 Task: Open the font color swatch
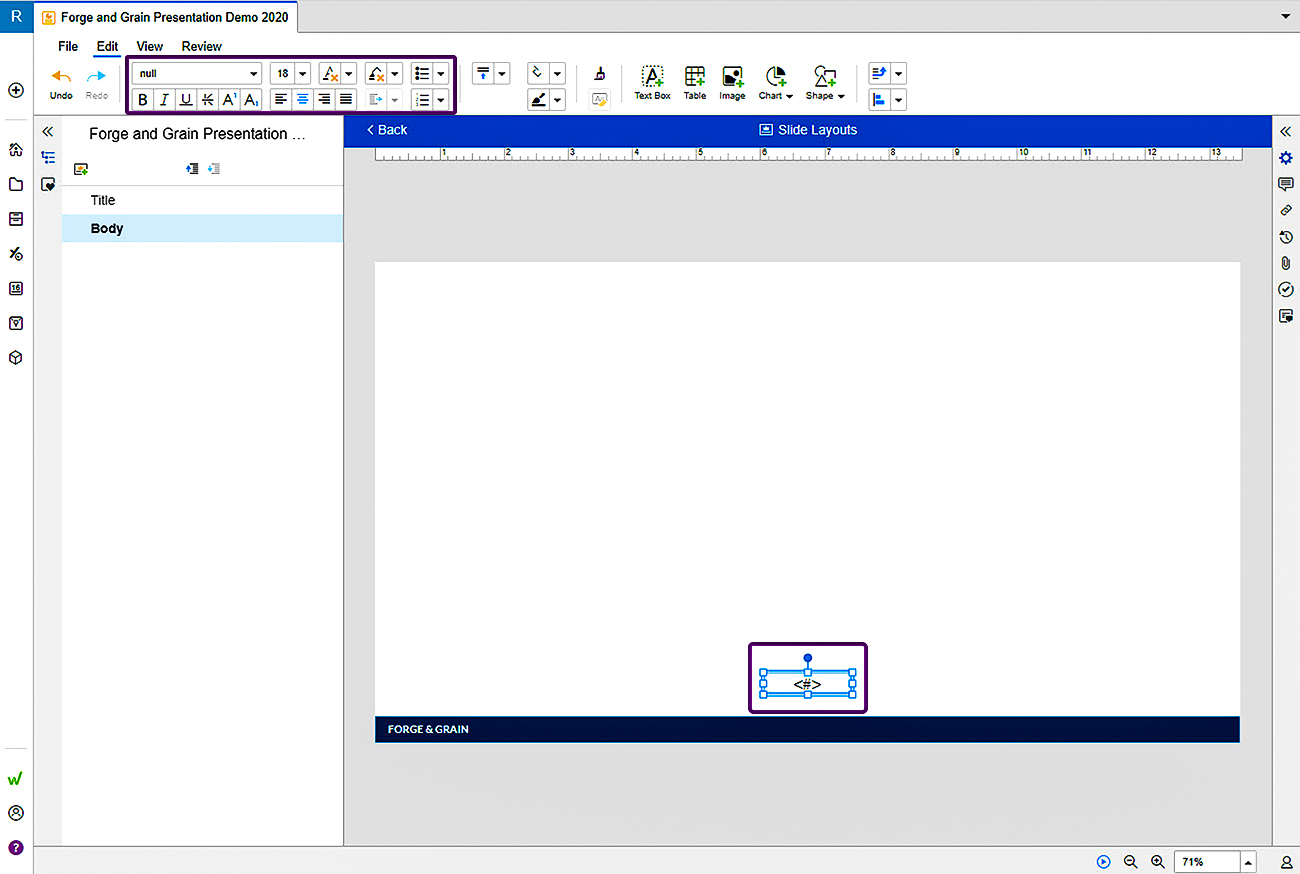(330, 73)
